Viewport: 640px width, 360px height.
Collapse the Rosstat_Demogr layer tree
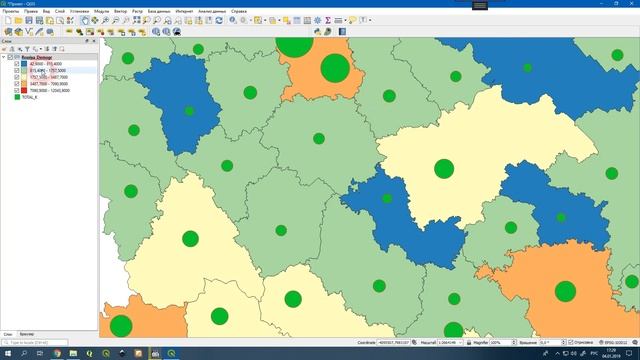click(x=4, y=58)
